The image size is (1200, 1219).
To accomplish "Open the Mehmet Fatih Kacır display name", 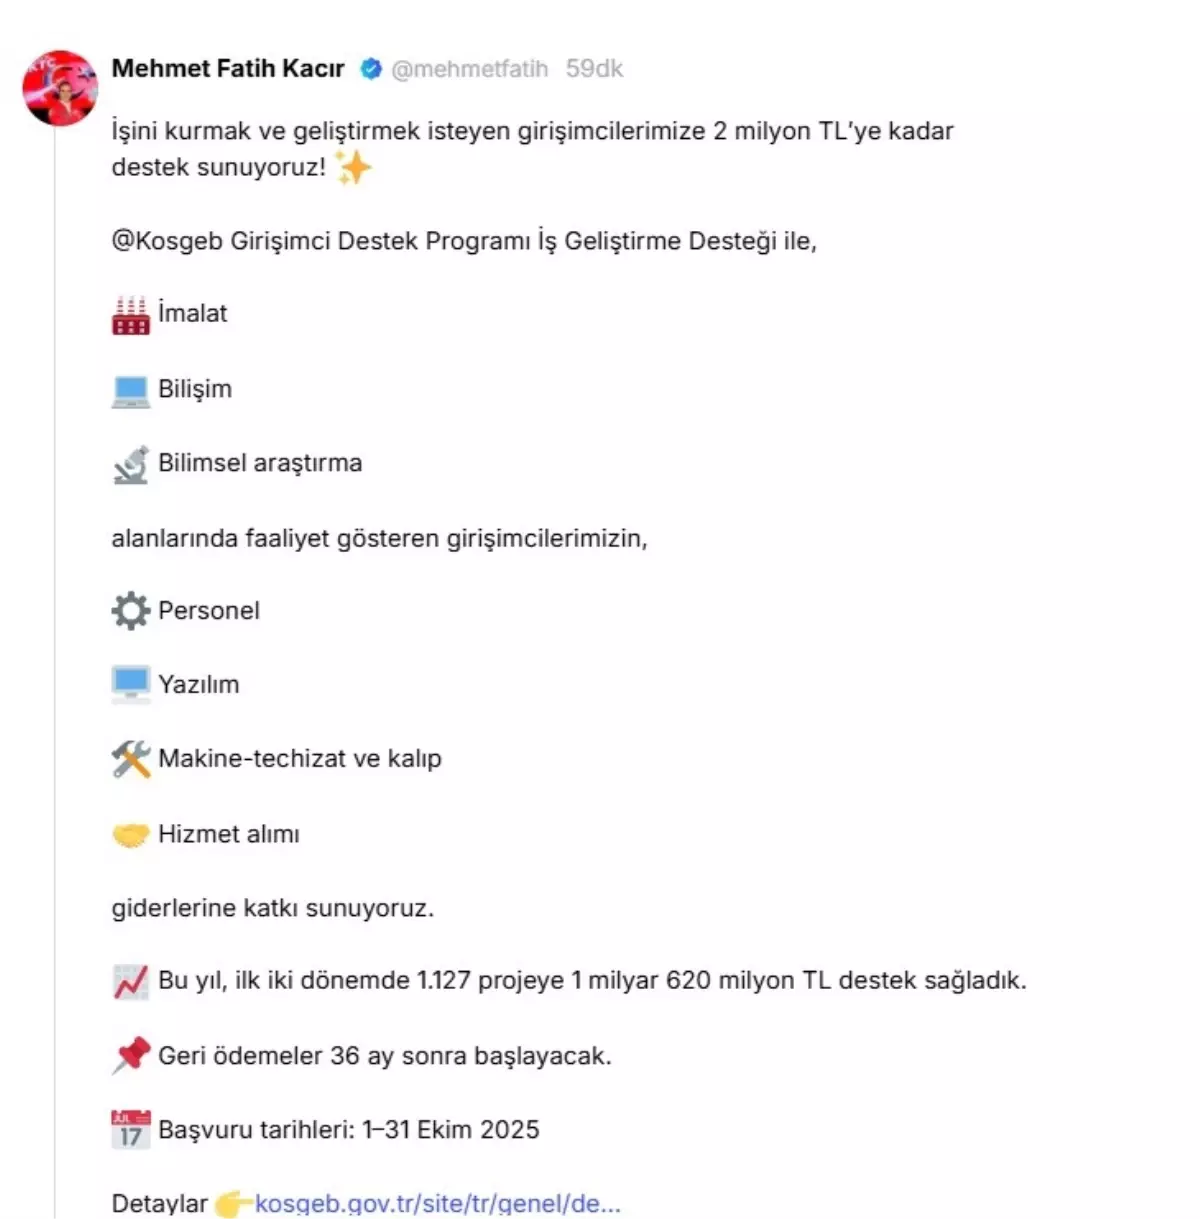I will (228, 69).
